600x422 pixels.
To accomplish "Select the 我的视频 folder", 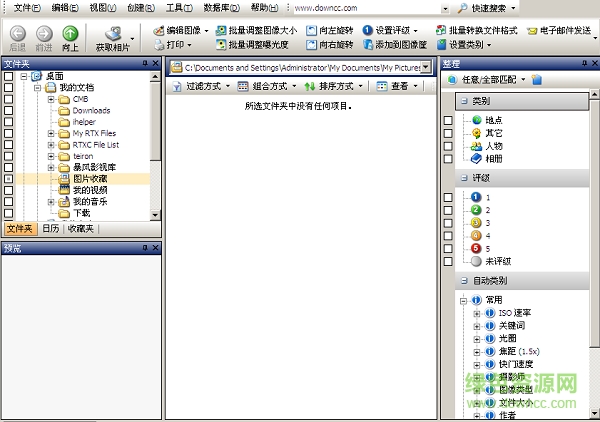I will [90, 190].
